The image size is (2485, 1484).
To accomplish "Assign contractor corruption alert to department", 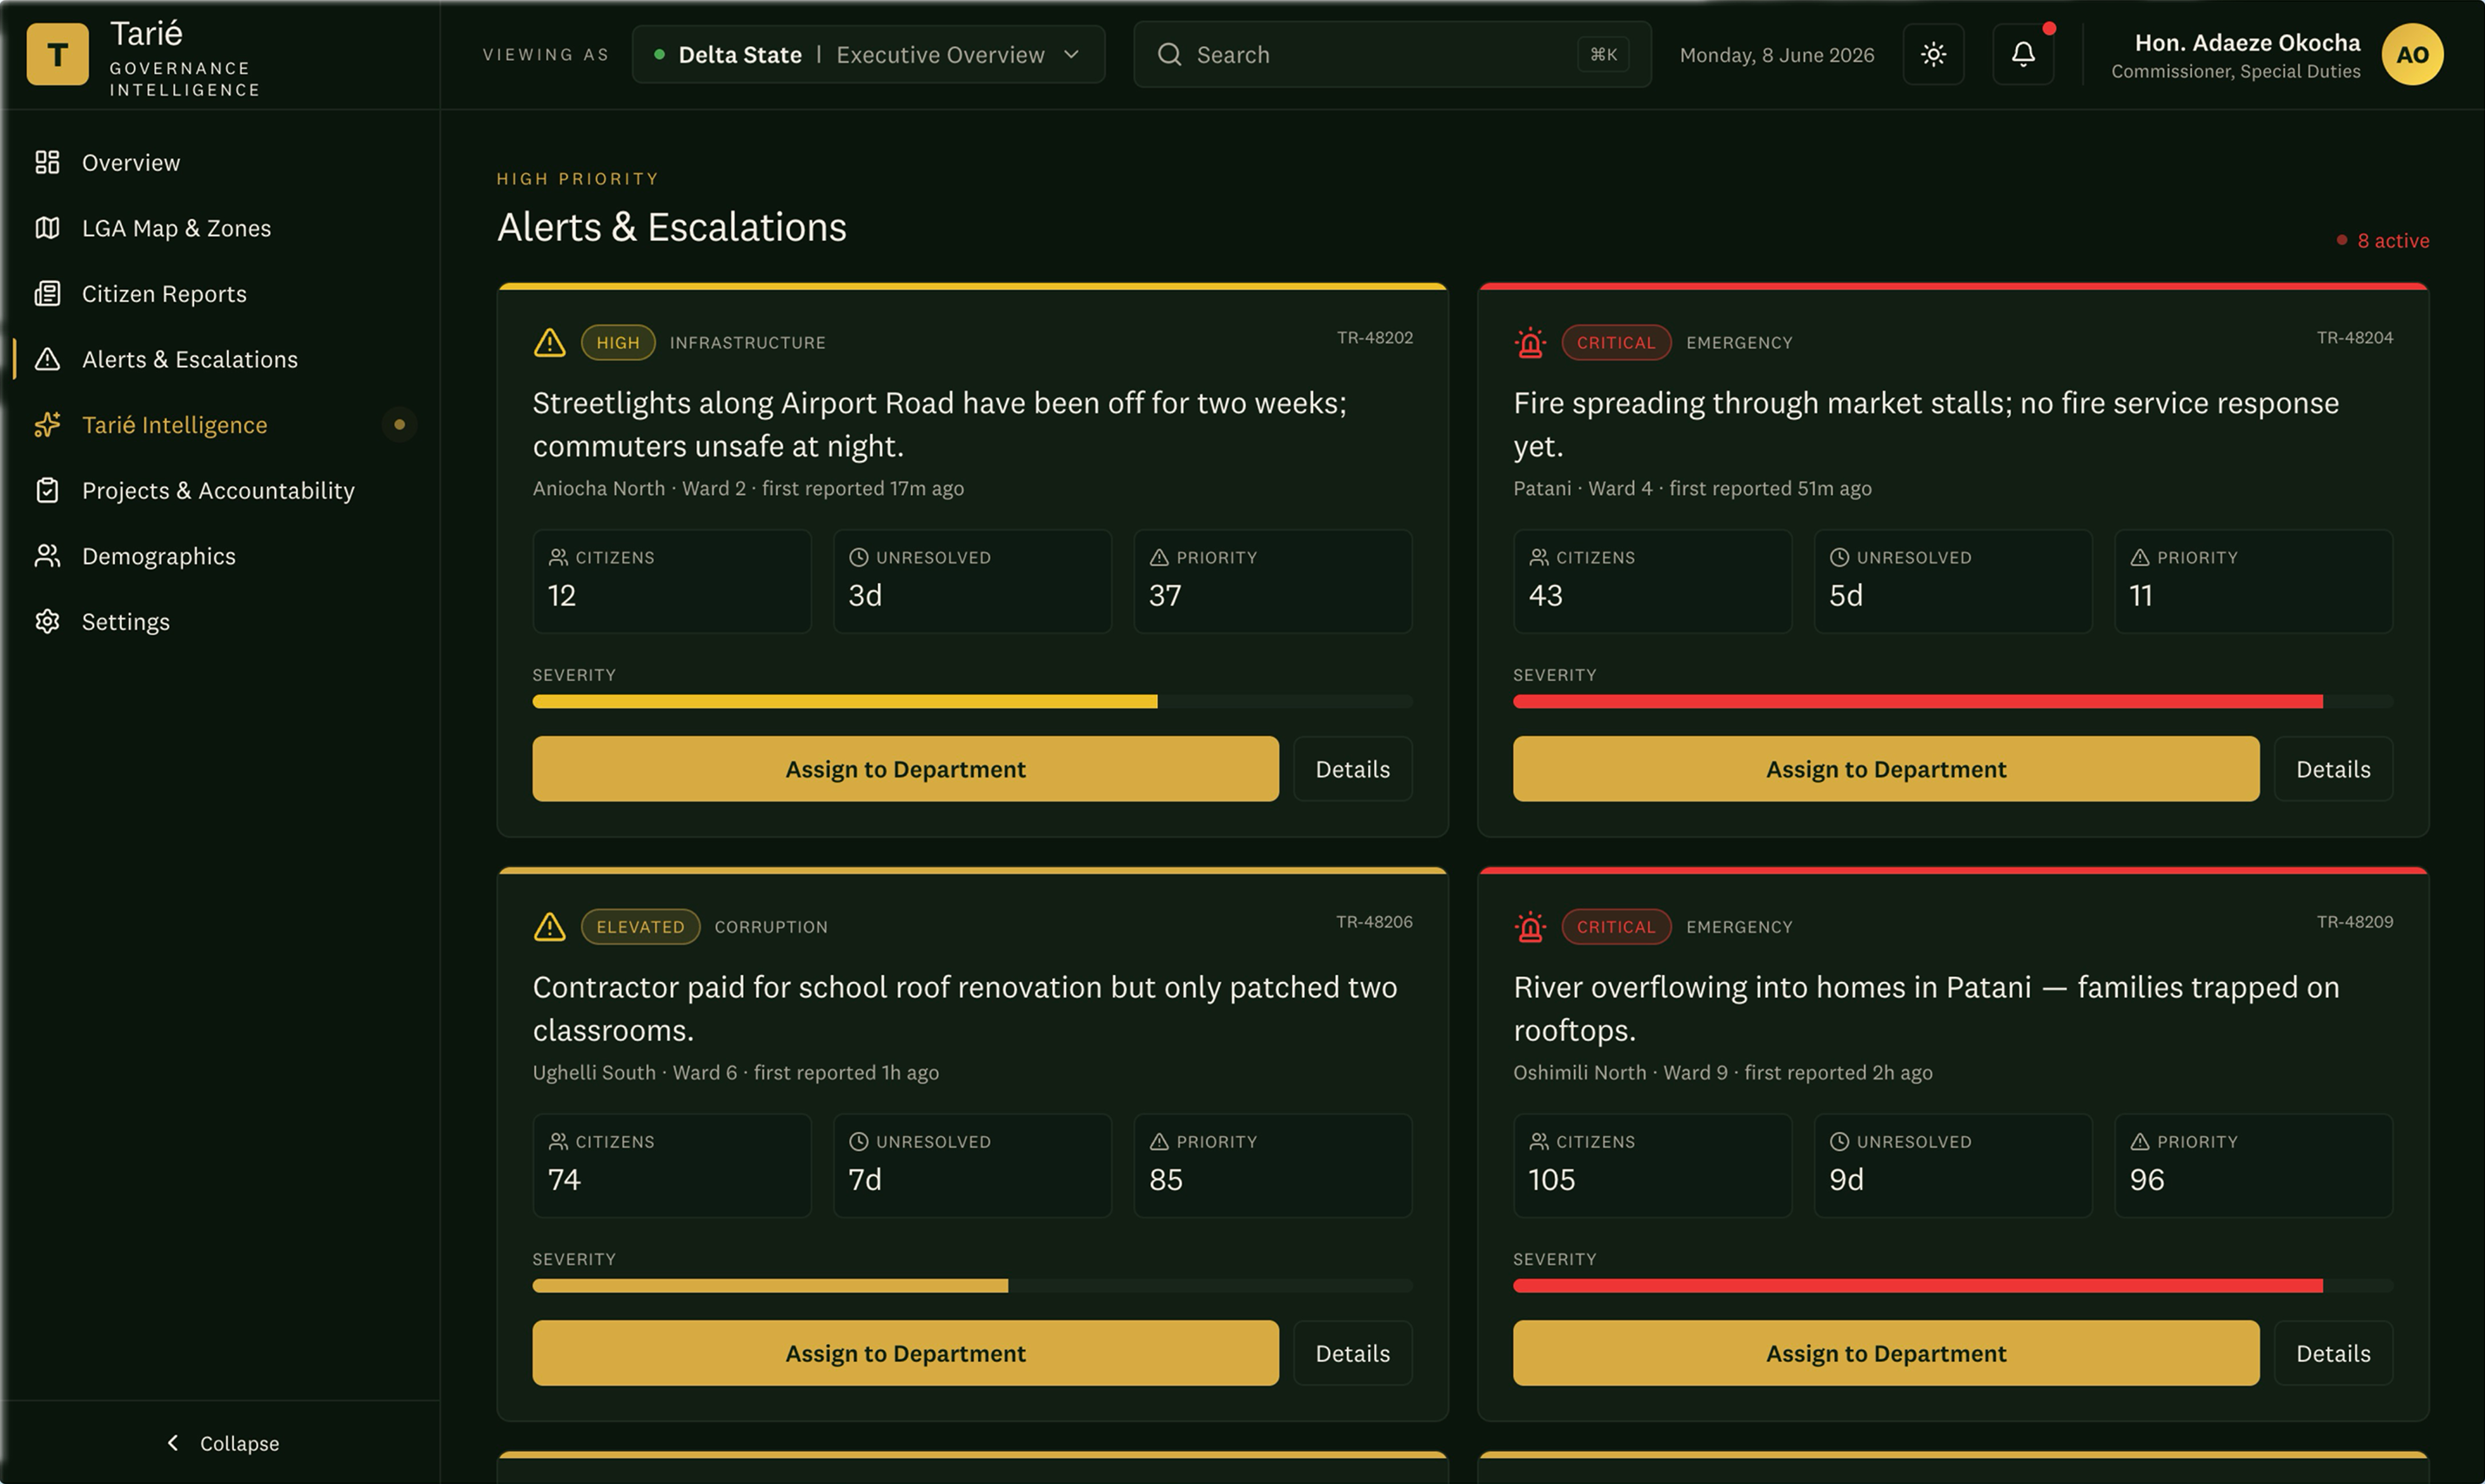I will (905, 1353).
